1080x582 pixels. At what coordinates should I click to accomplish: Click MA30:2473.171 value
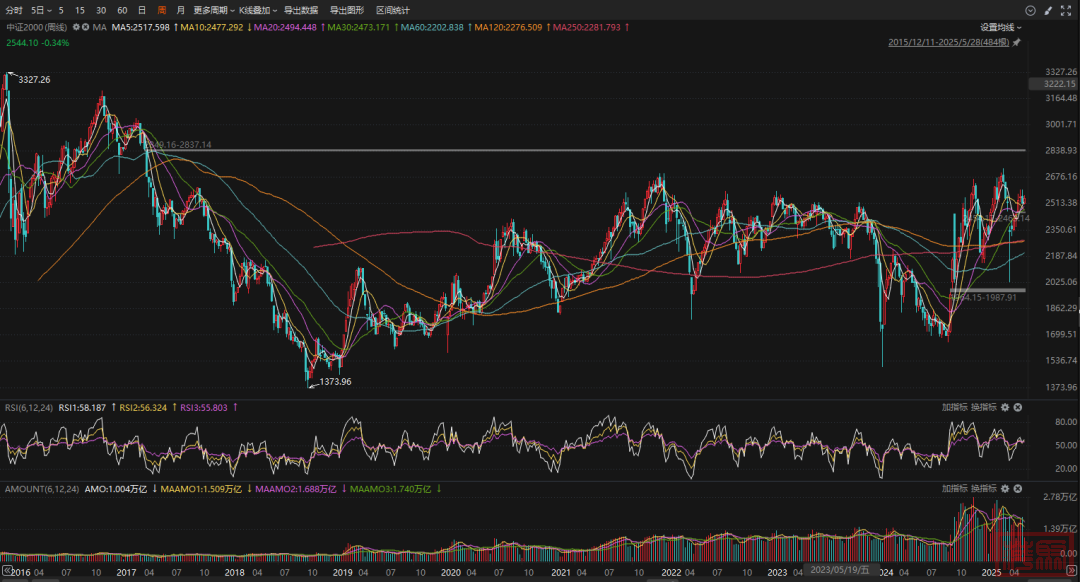(x=358, y=27)
